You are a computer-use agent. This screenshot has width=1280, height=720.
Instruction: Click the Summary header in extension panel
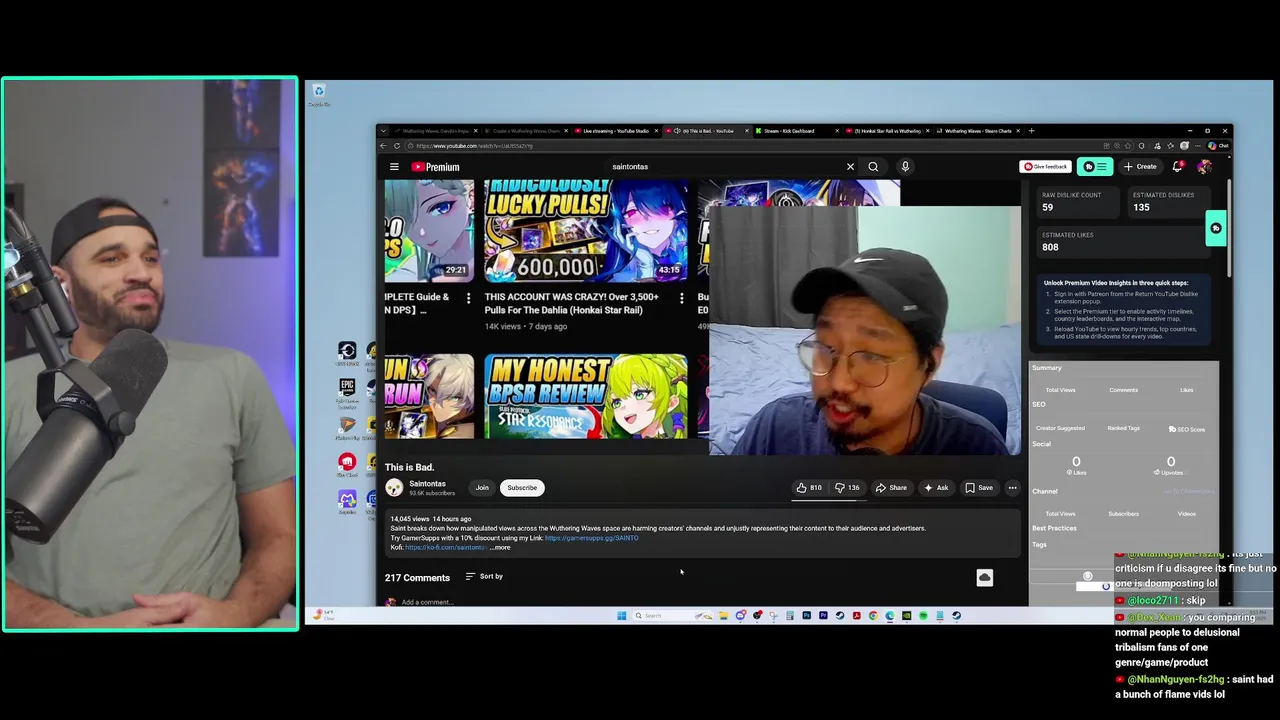click(x=1047, y=368)
